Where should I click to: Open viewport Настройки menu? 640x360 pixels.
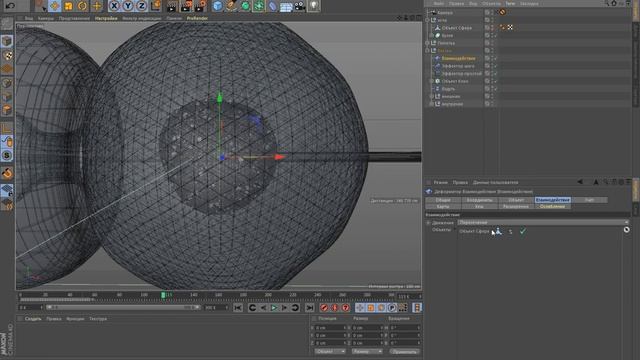[106, 18]
